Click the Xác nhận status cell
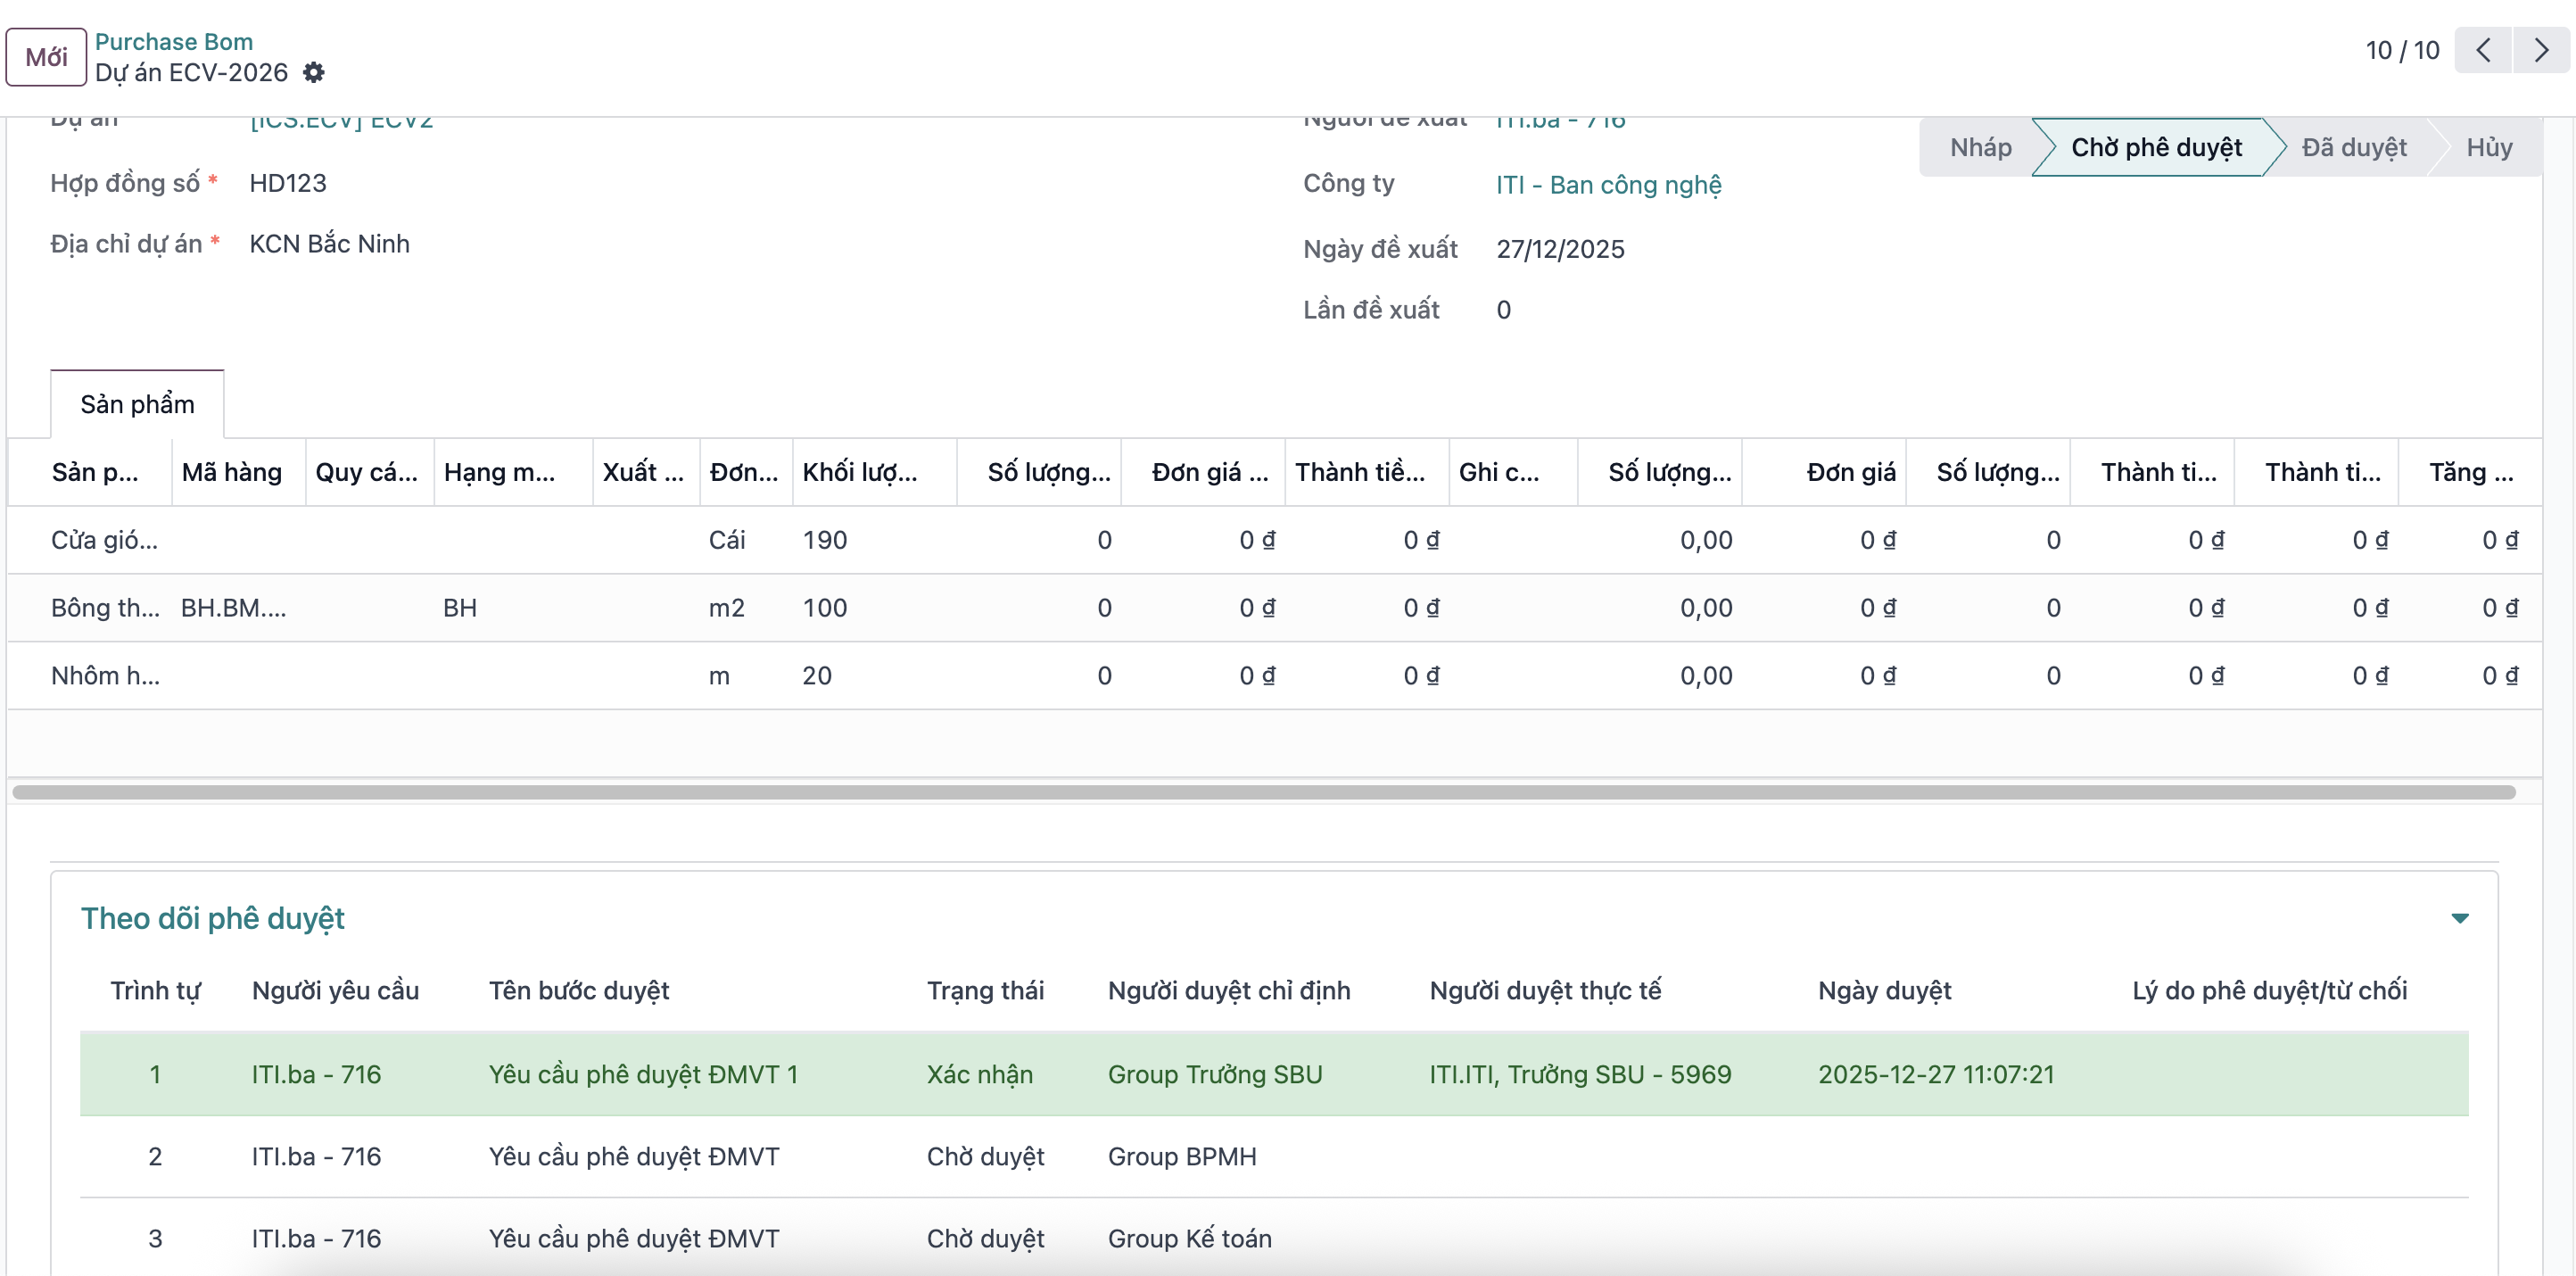Viewport: 2576px width, 1276px height. pos(980,1074)
